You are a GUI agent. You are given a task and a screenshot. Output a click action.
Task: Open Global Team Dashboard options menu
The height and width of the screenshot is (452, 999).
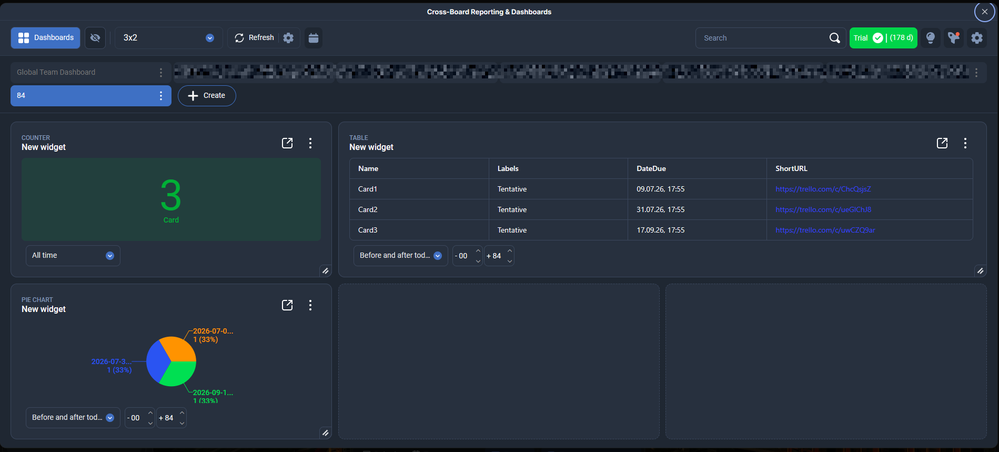(x=161, y=72)
